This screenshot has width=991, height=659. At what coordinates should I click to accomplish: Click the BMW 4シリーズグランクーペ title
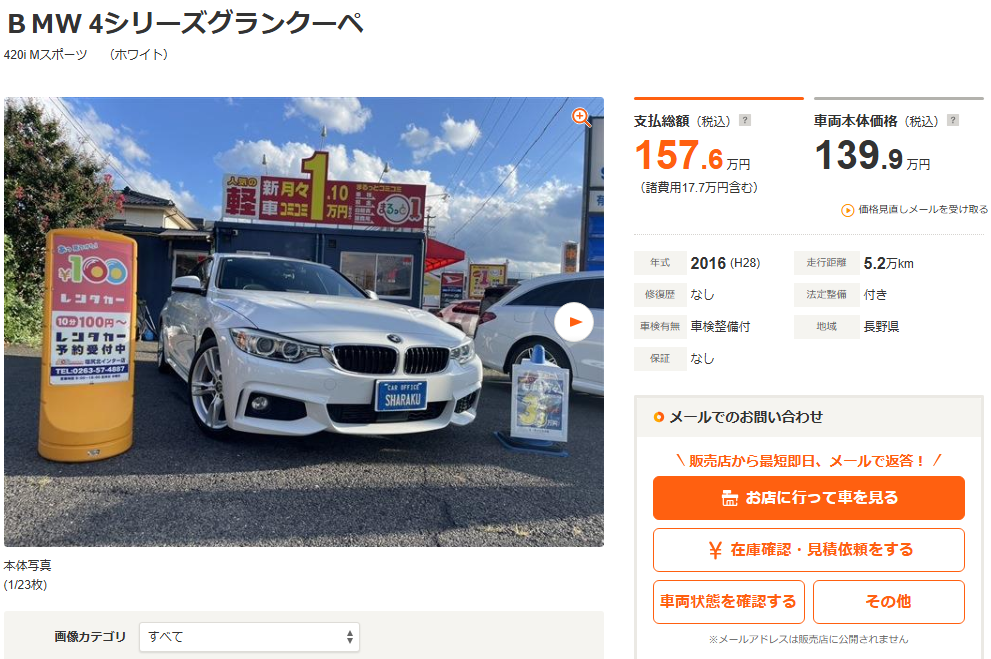tap(185, 24)
